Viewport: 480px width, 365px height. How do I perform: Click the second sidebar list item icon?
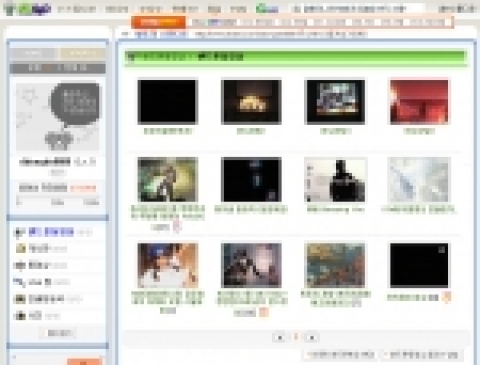20,248
